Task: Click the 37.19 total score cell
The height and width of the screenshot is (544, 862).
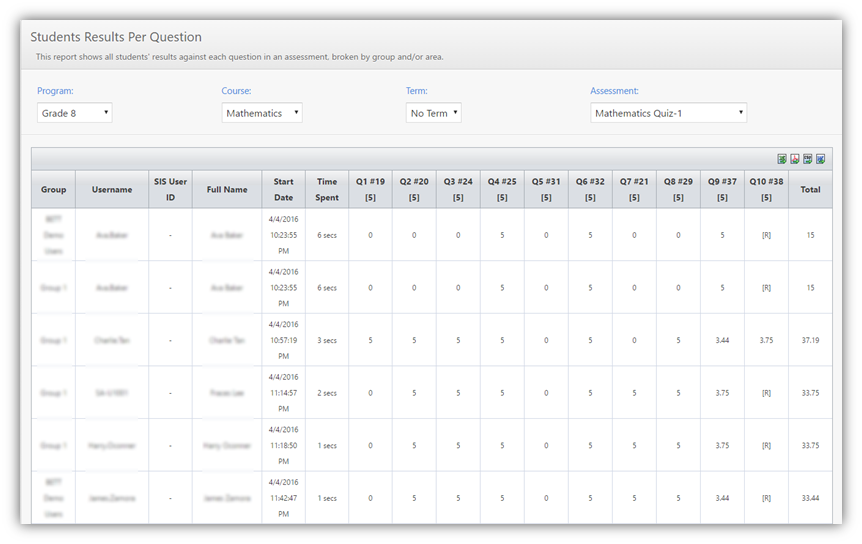Action: click(x=810, y=340)
